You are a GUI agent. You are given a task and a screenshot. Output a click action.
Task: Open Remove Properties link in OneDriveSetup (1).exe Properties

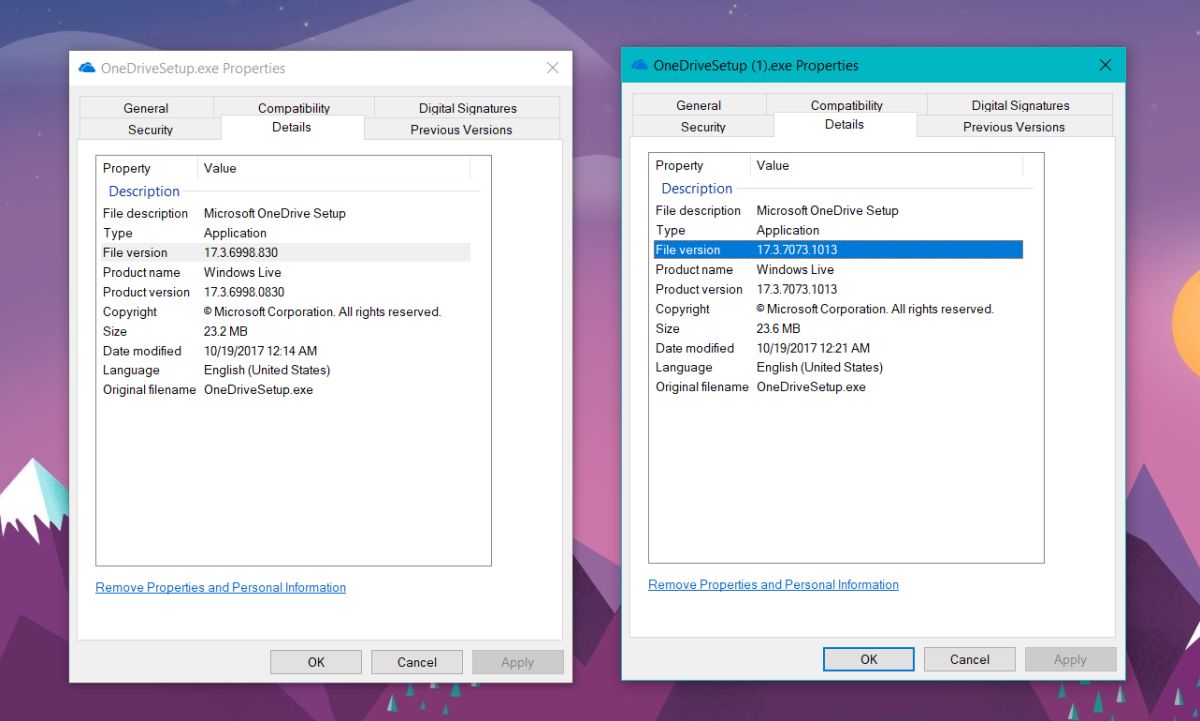click(774, 584)
